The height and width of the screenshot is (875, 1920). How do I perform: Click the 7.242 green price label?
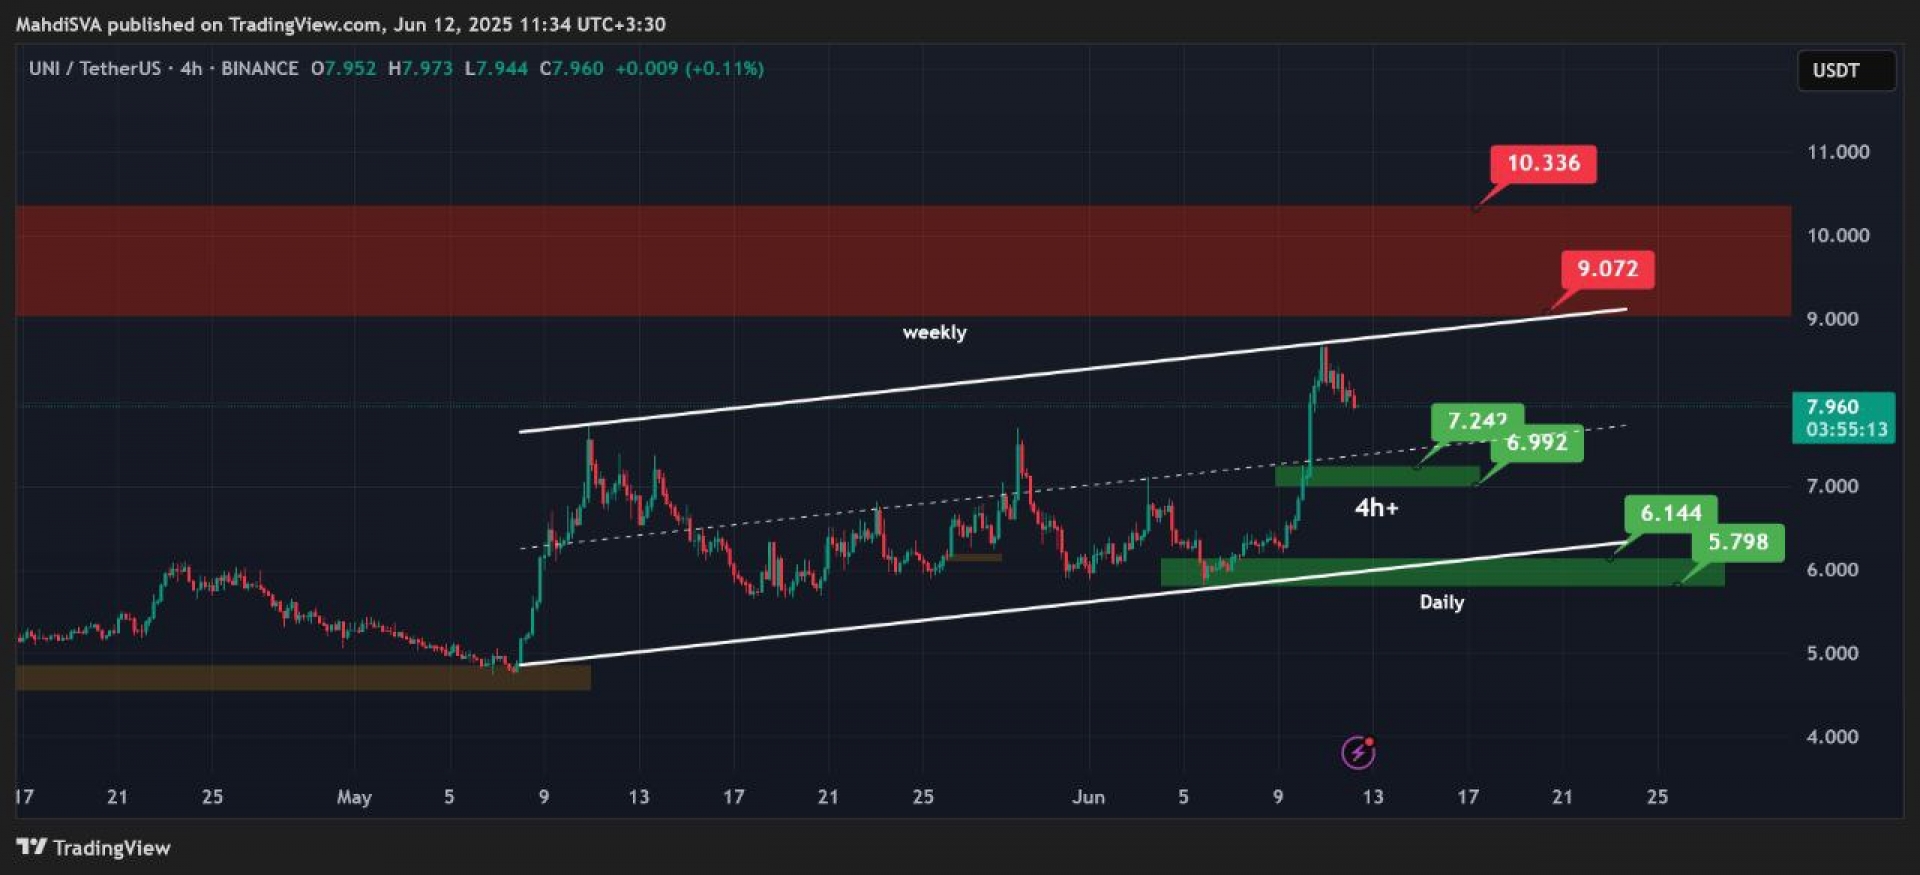click(1477, 420)
